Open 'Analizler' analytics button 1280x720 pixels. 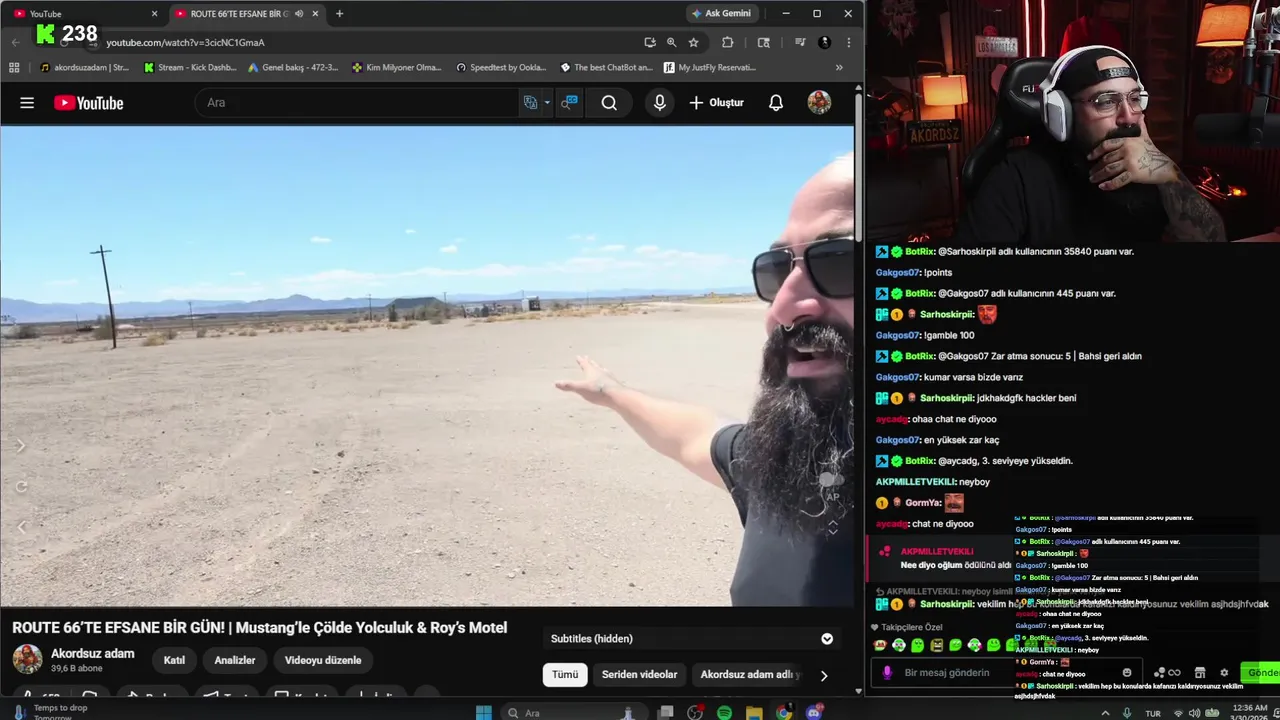(234, 660)
